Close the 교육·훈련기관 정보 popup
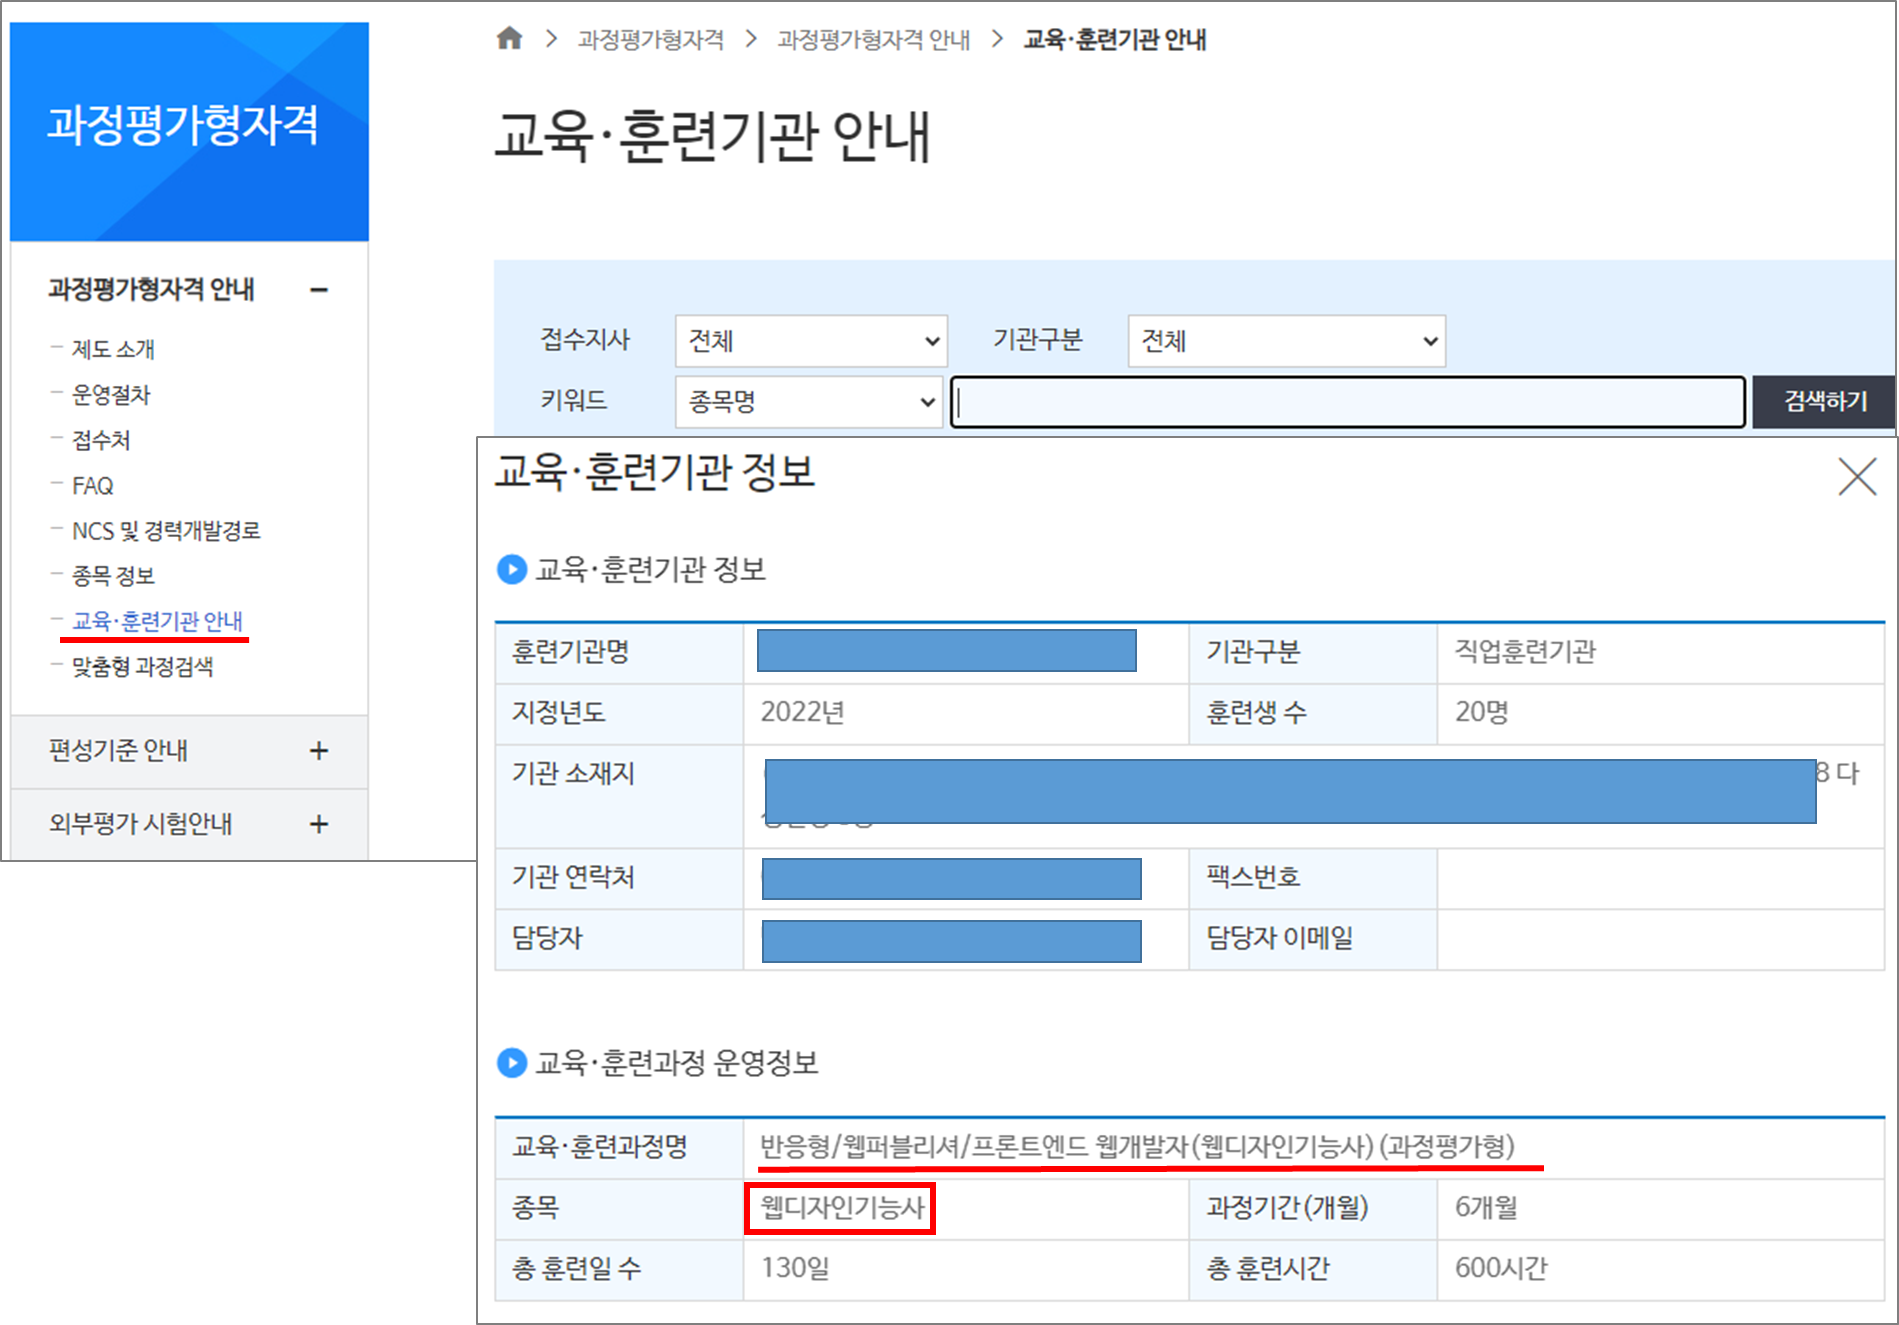 tap(1857, 476)
